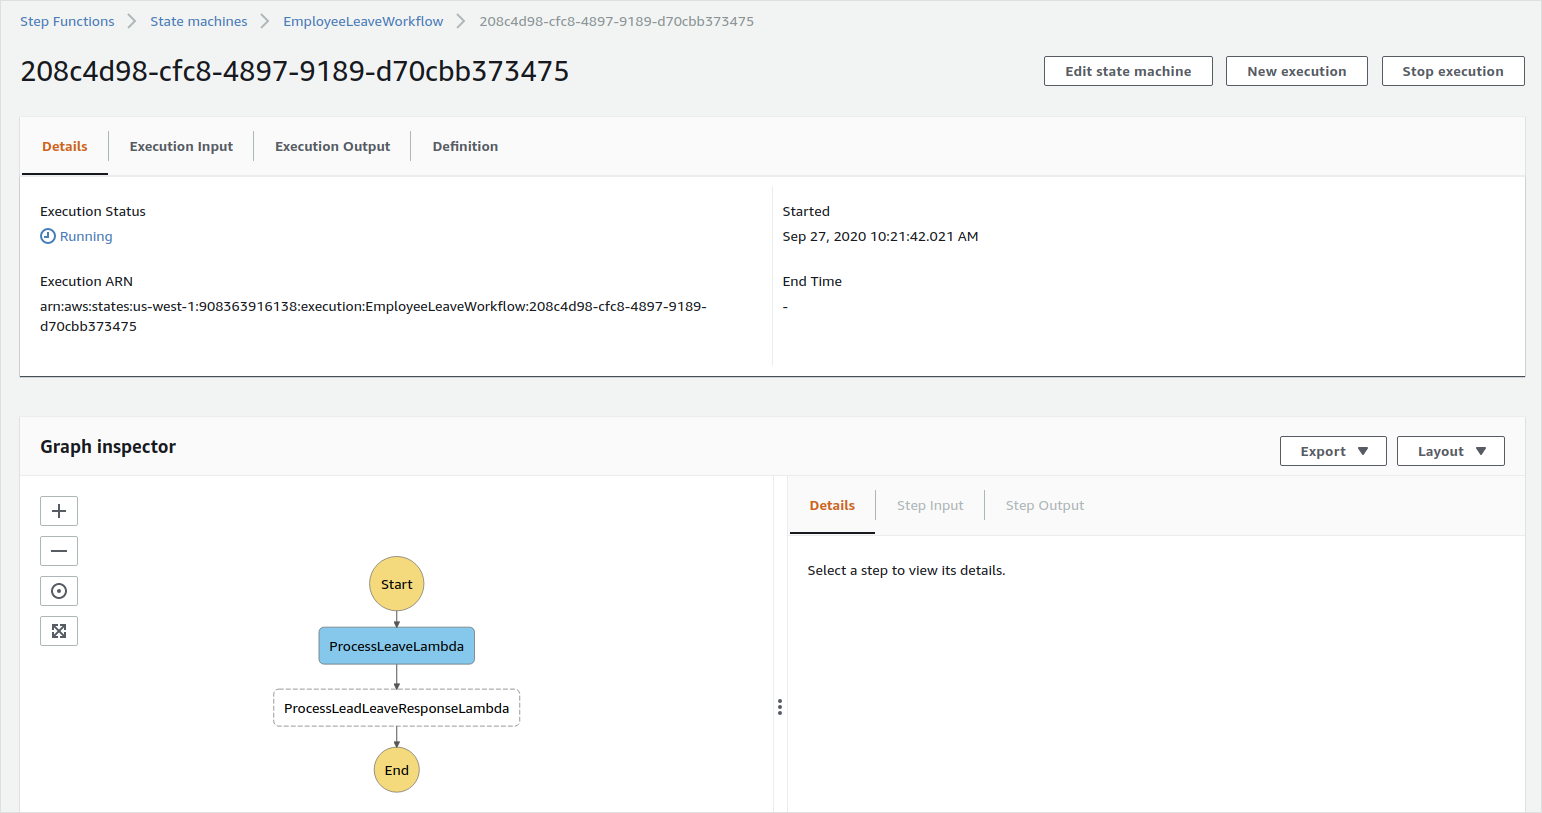The height and width of the screenshot is (813, 1542).
Task: Start a New execution
Action: (1296, 71)
